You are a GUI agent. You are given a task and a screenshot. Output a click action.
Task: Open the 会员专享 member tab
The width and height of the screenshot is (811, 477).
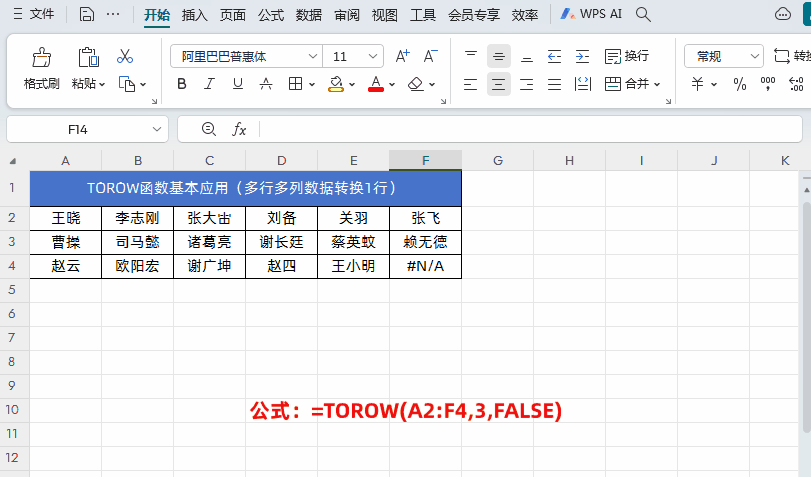pos(474,15)
